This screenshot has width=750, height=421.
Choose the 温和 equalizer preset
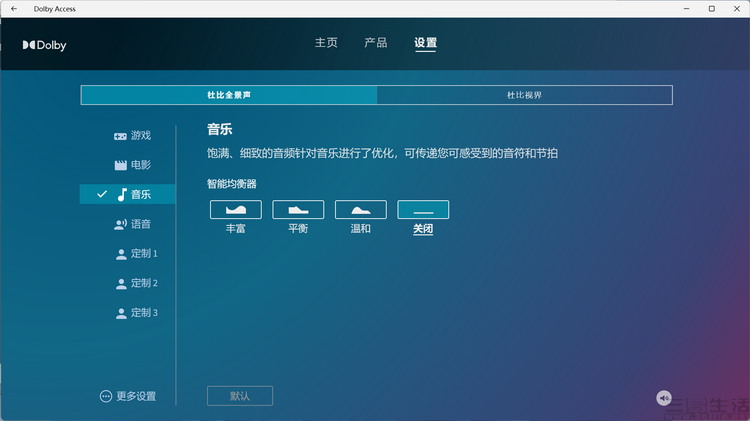361,210
